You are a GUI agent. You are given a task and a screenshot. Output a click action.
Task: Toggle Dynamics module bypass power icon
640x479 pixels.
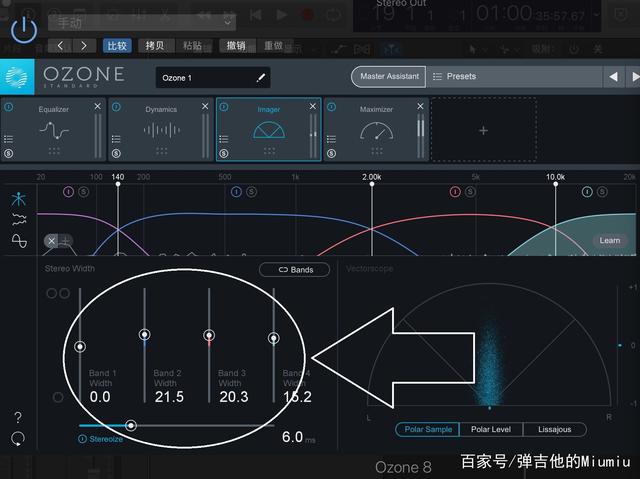point(116,107)
